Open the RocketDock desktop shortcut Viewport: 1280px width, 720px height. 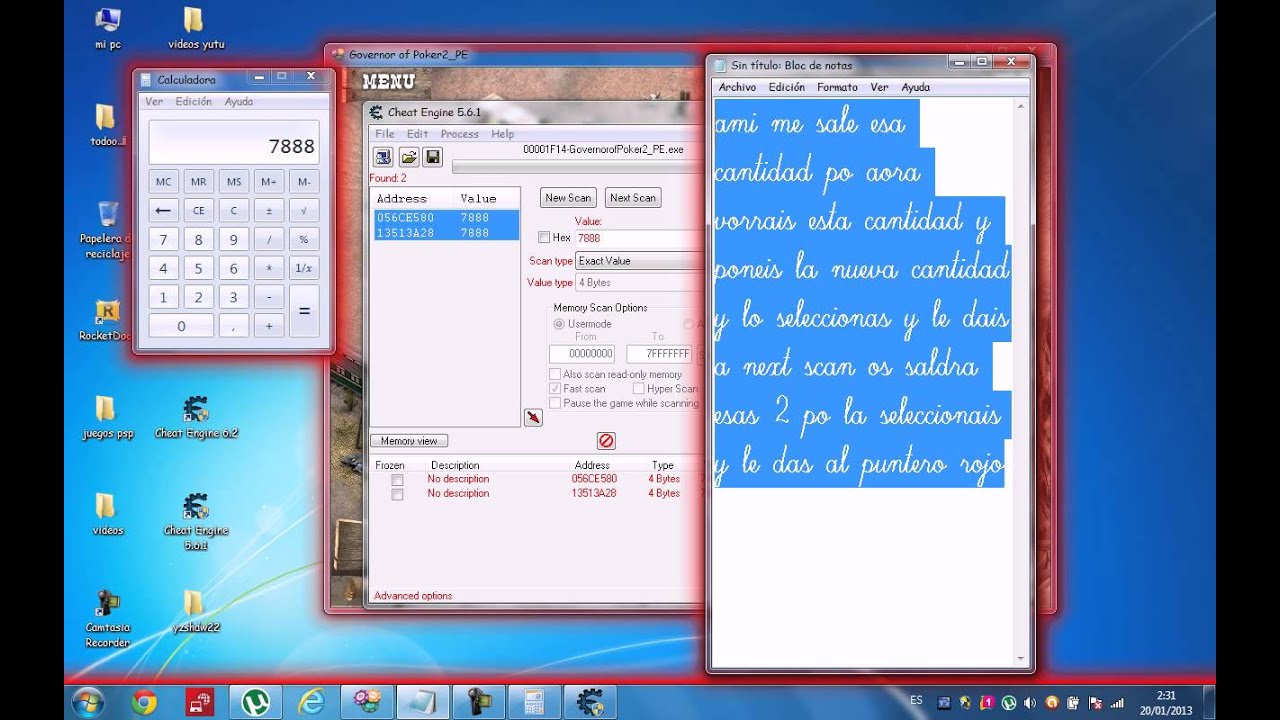coord(107,320)
